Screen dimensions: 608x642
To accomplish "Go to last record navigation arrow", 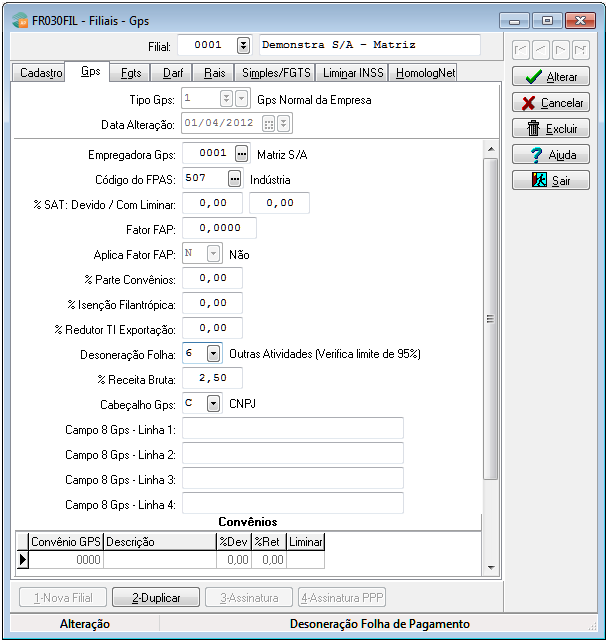I will pyautogui.click(x=581, y=50).
